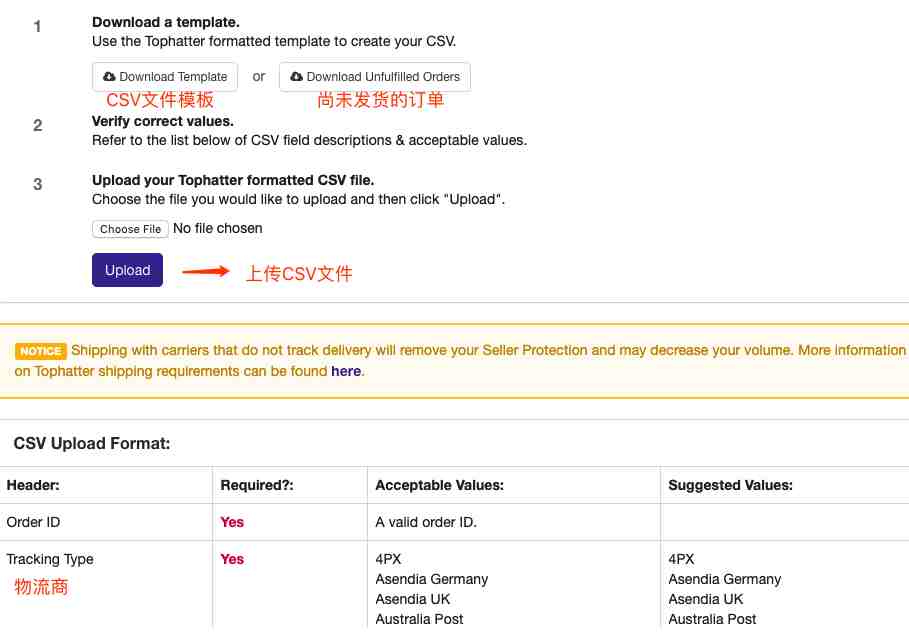Open the Choose File picker
Viewport: 909px width, 636px height.
[130, 229]
